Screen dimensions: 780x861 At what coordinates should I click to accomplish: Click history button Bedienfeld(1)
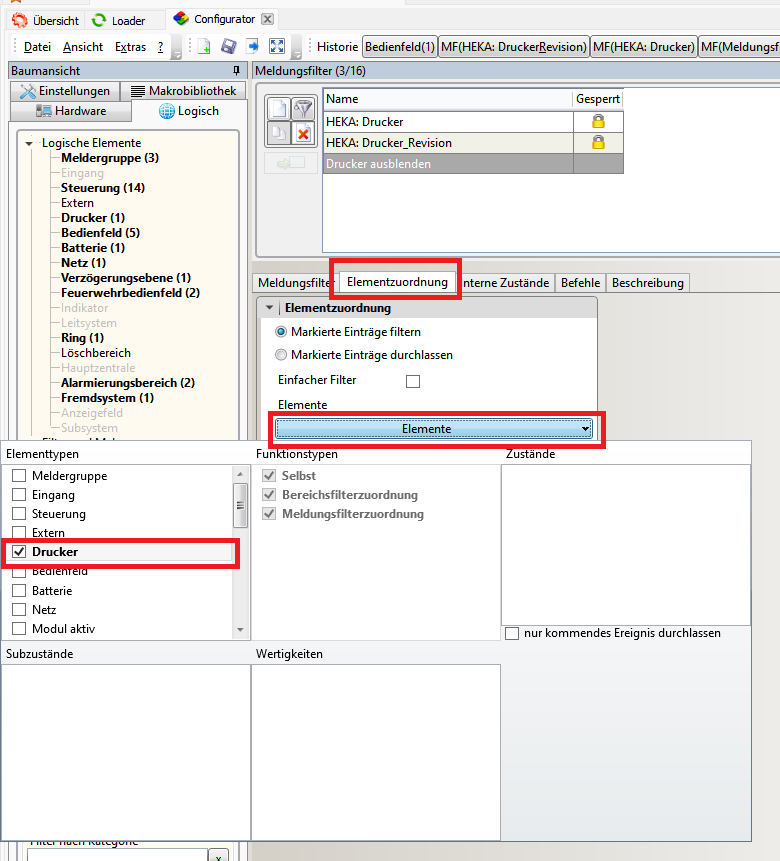click(400, 47)
